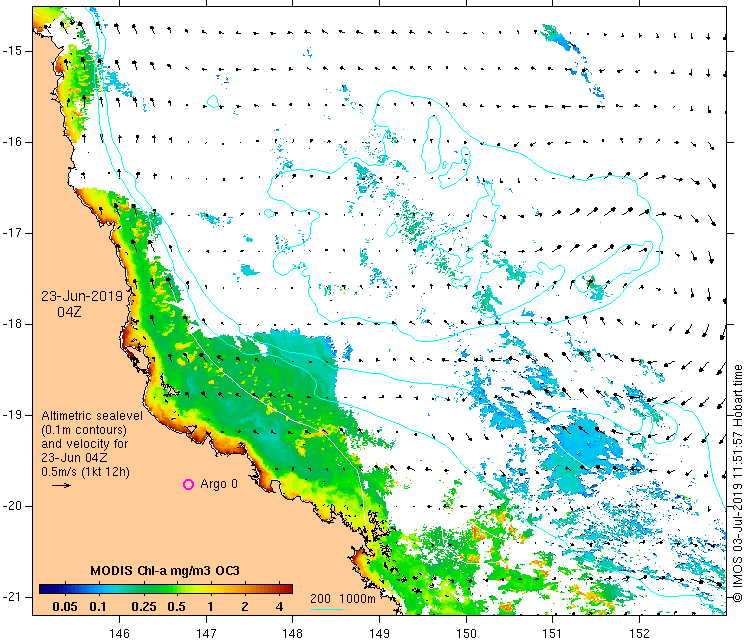Click latitude label -16

[11, 142]
